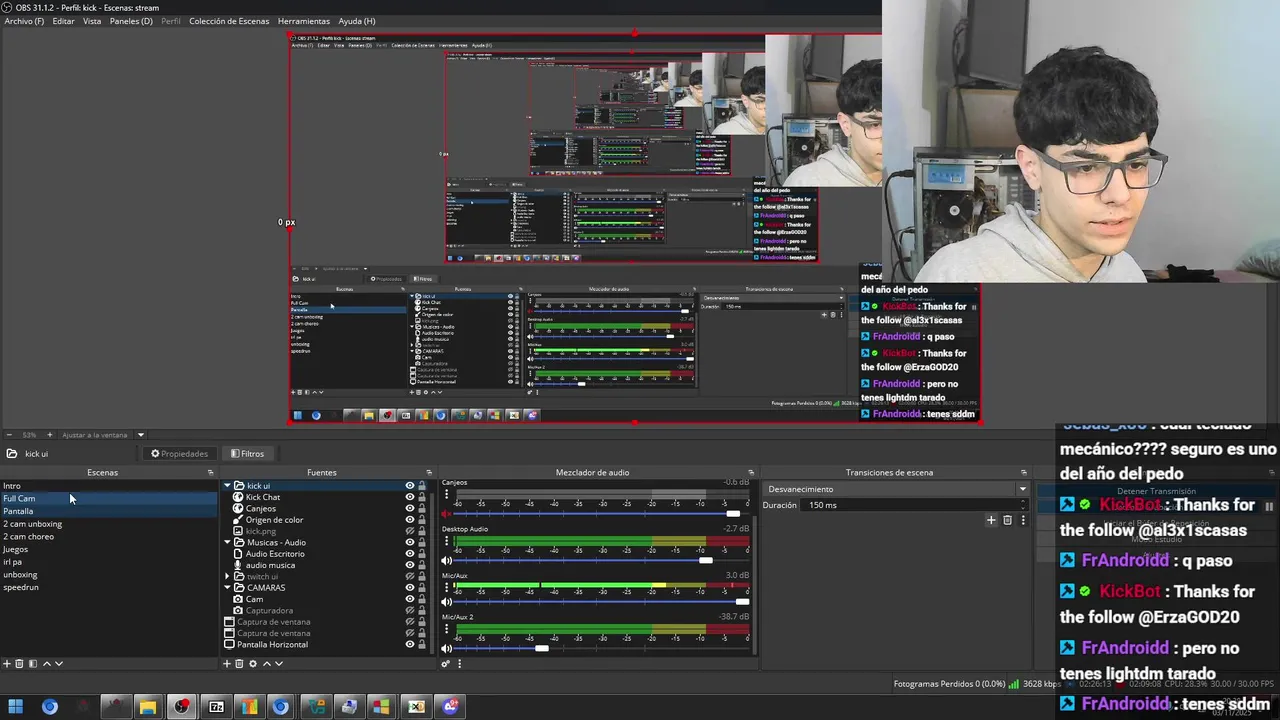
Task: Select the 2 cam unboxing scene
Action: 108,524
